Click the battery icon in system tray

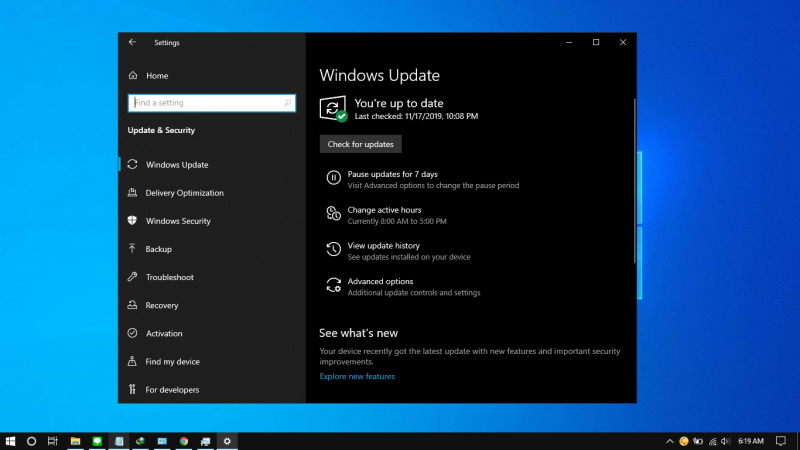click(698, 441)
